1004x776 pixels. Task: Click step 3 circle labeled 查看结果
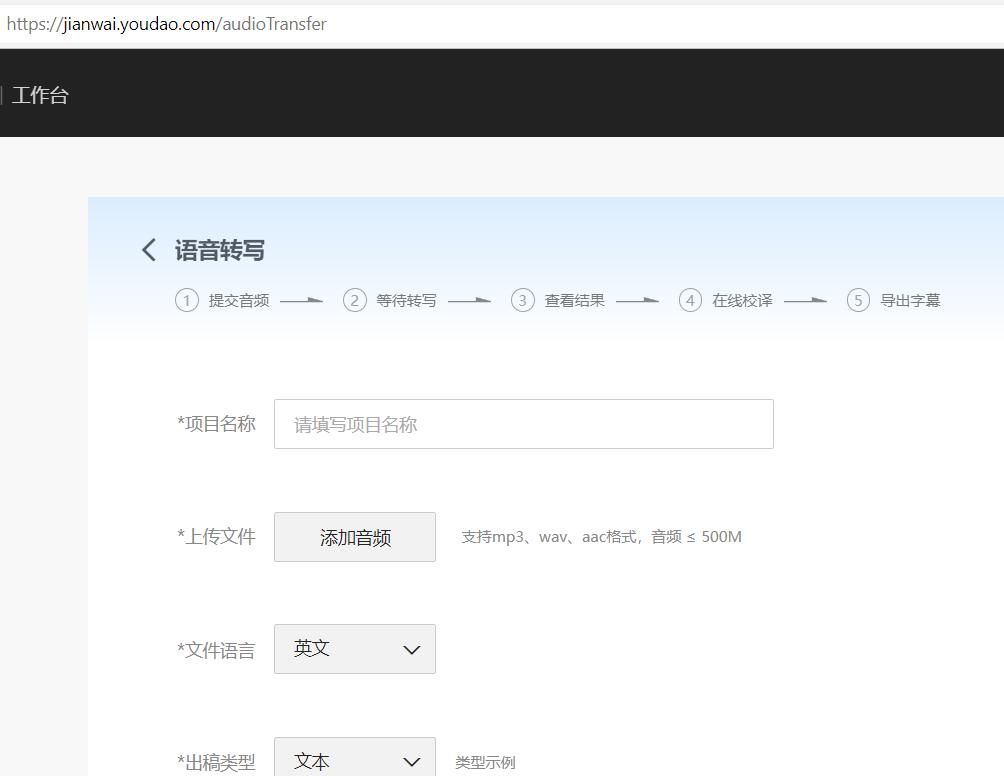[522, 300]
